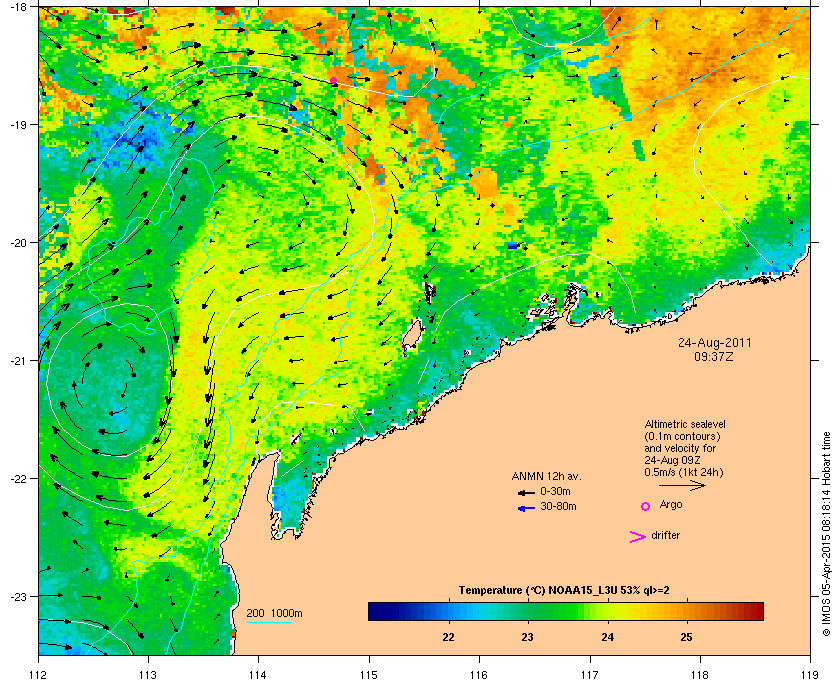The image size is (840, 680).
Task: Click the green 23 degree colorbar section
Action: point(528,611)
